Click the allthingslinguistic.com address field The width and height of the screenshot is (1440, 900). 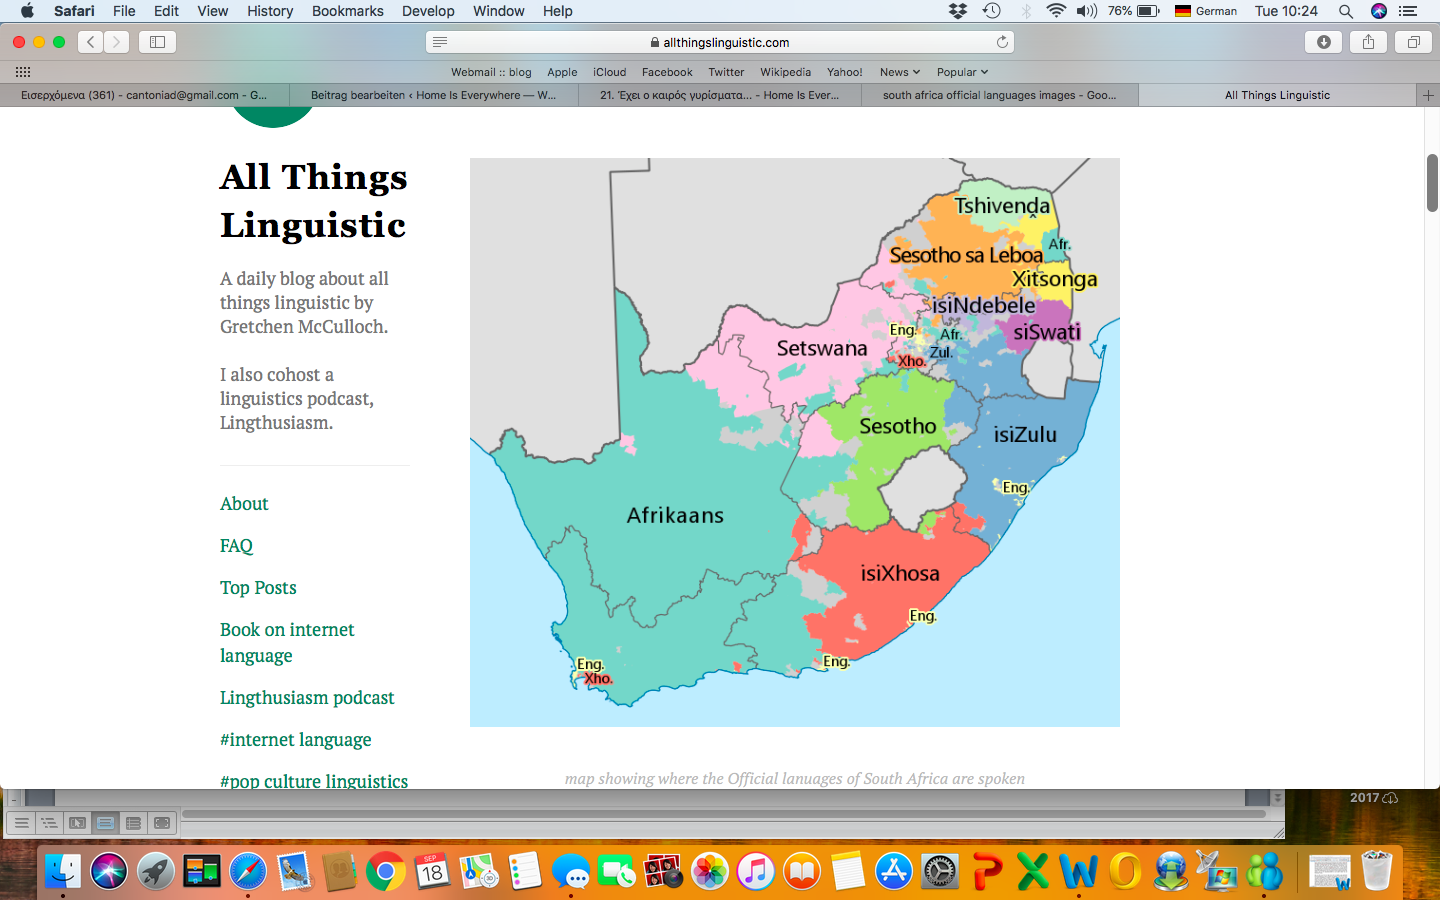pos(720,42)
